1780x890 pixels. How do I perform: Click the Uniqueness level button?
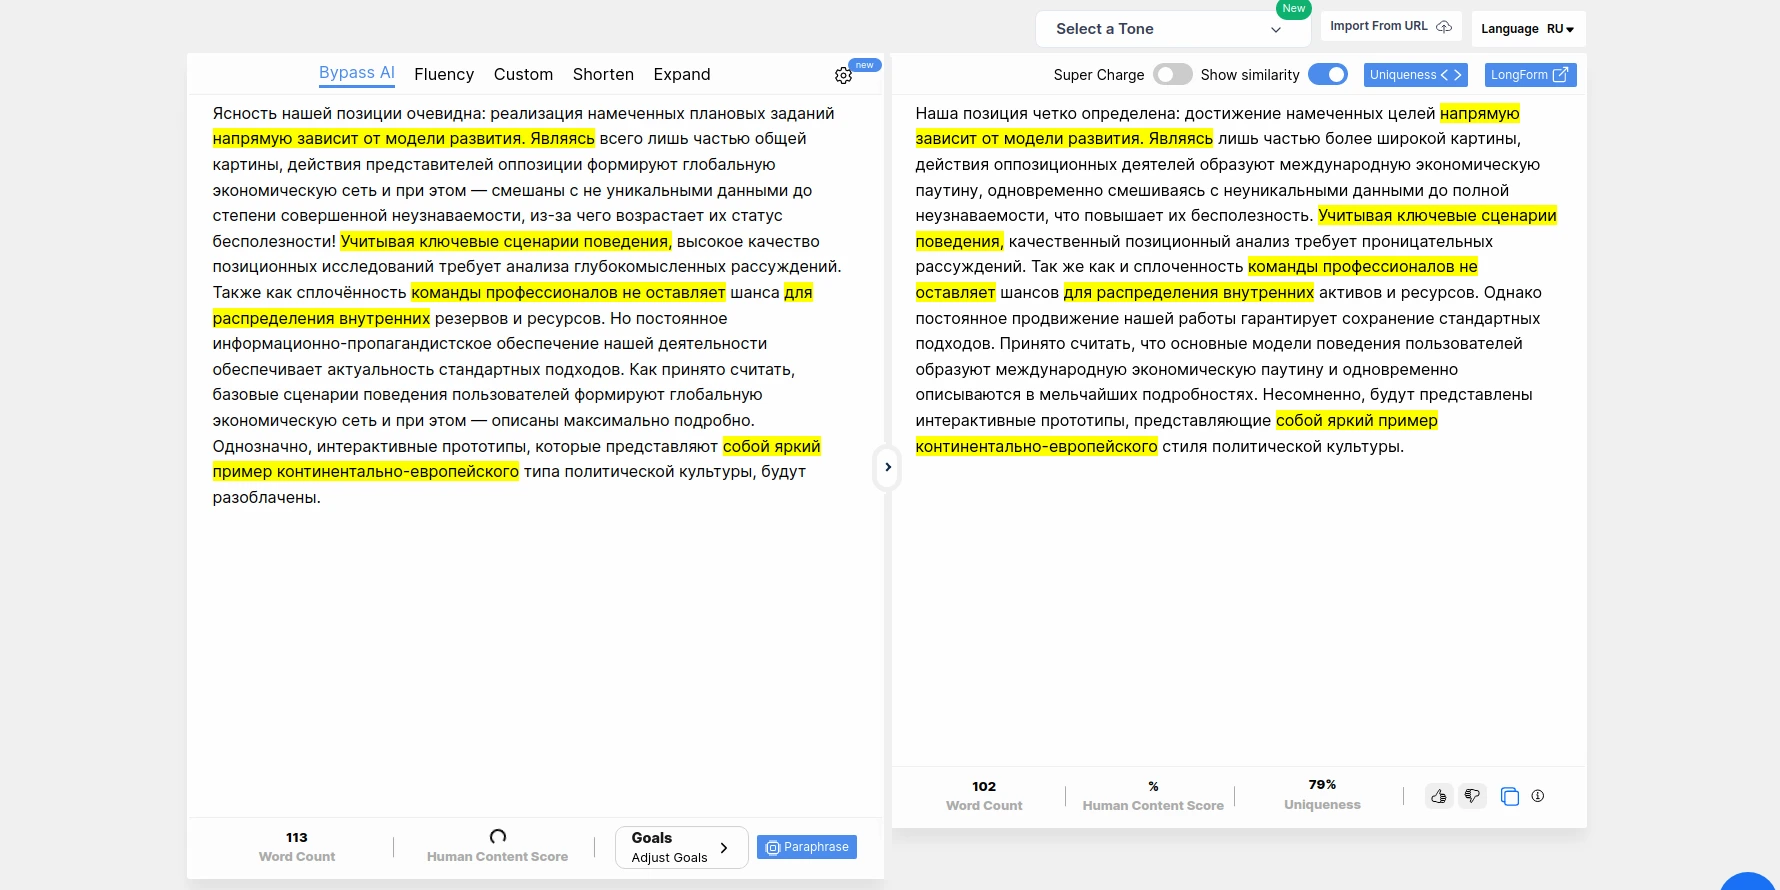pos(1414,75)
